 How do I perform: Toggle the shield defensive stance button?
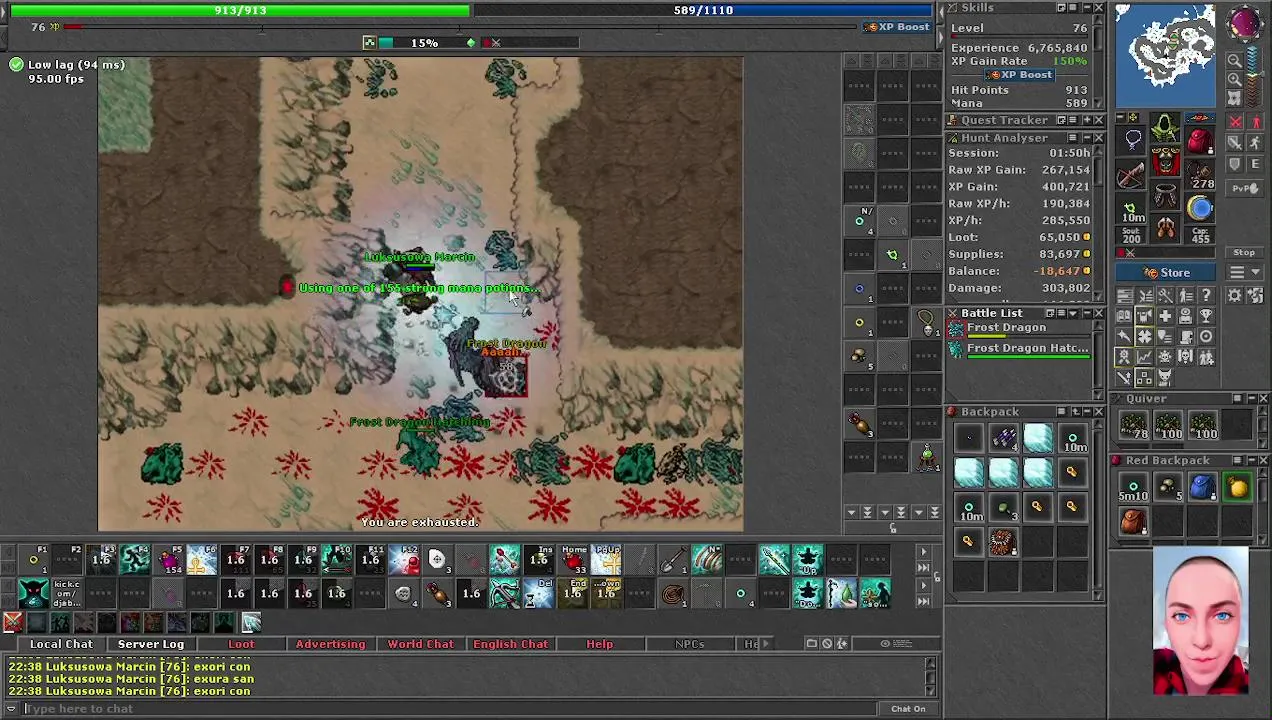(1235, 163)
